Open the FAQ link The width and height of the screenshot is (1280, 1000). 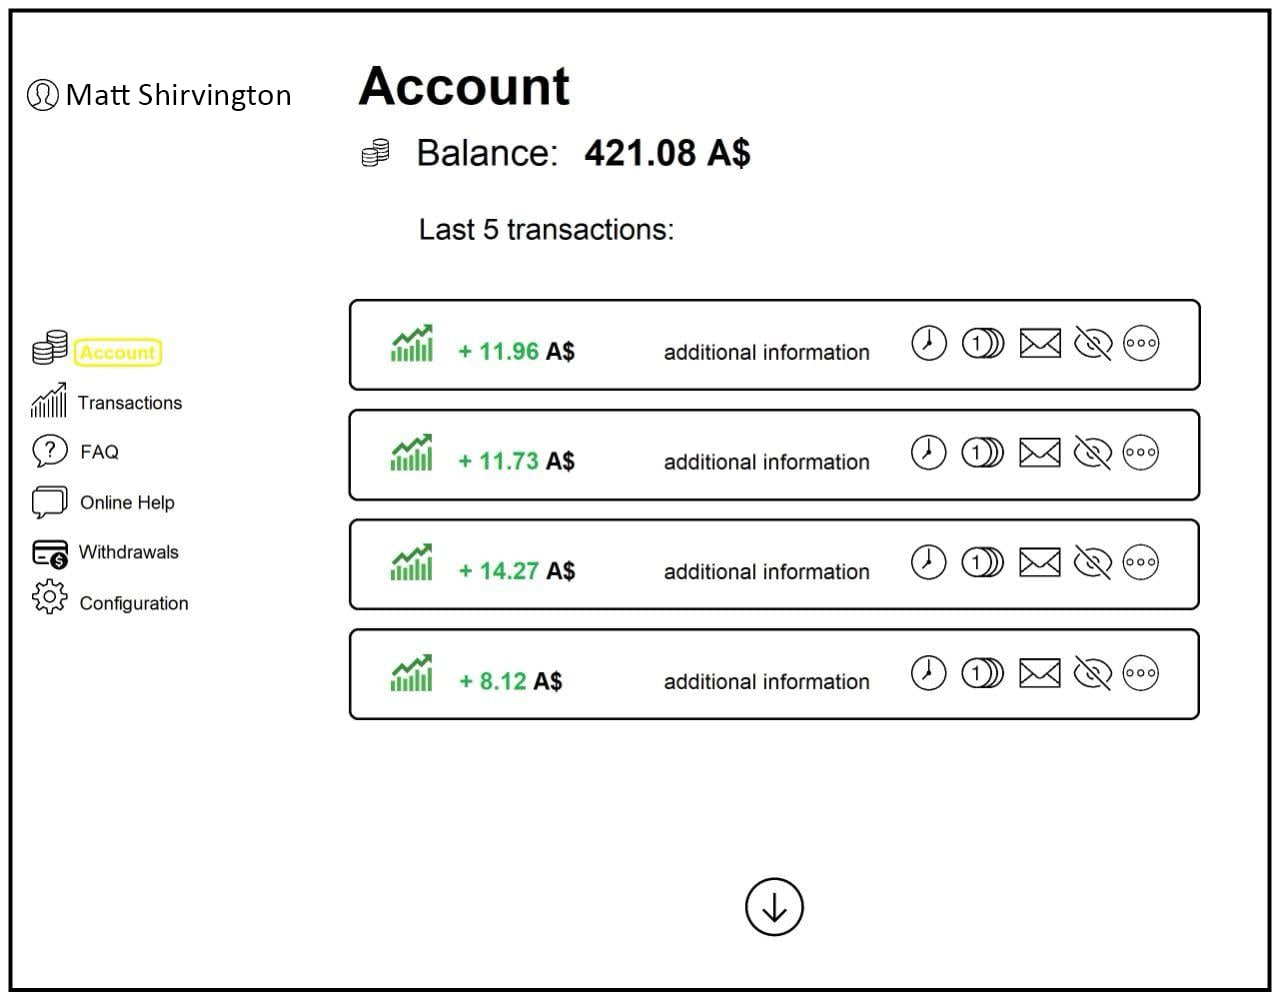click(99, 452)
